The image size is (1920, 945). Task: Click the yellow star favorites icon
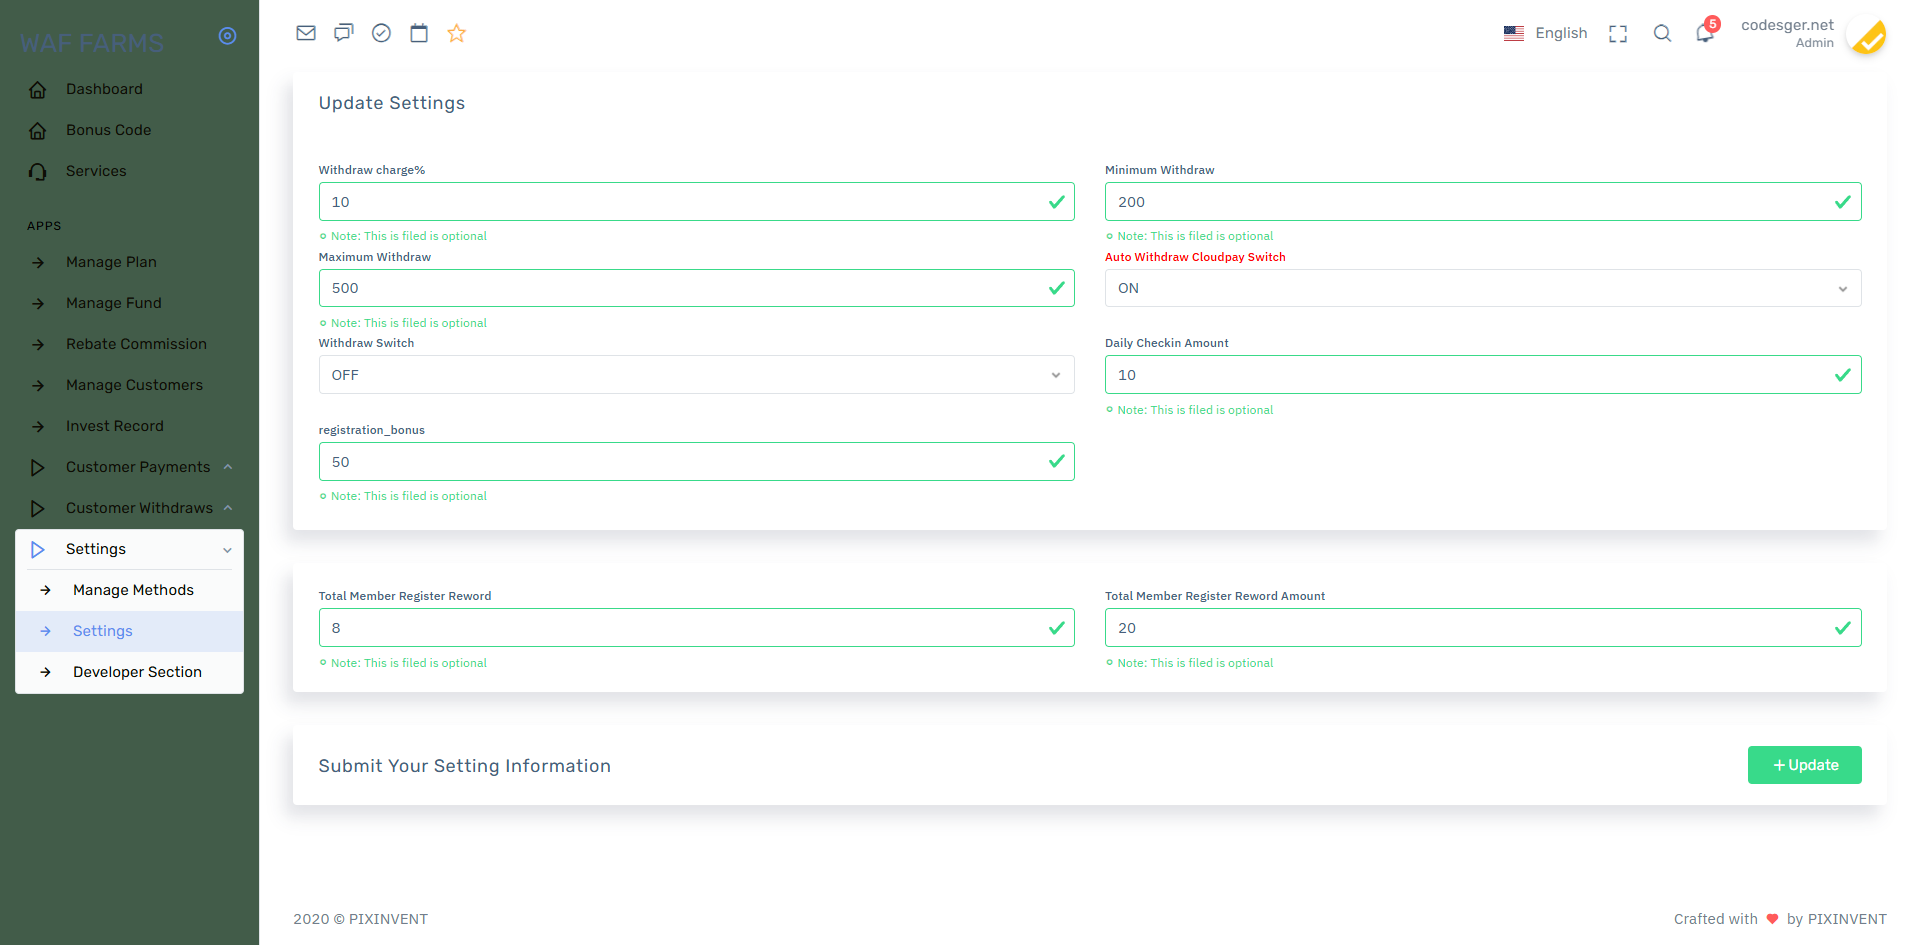(457, 33)
